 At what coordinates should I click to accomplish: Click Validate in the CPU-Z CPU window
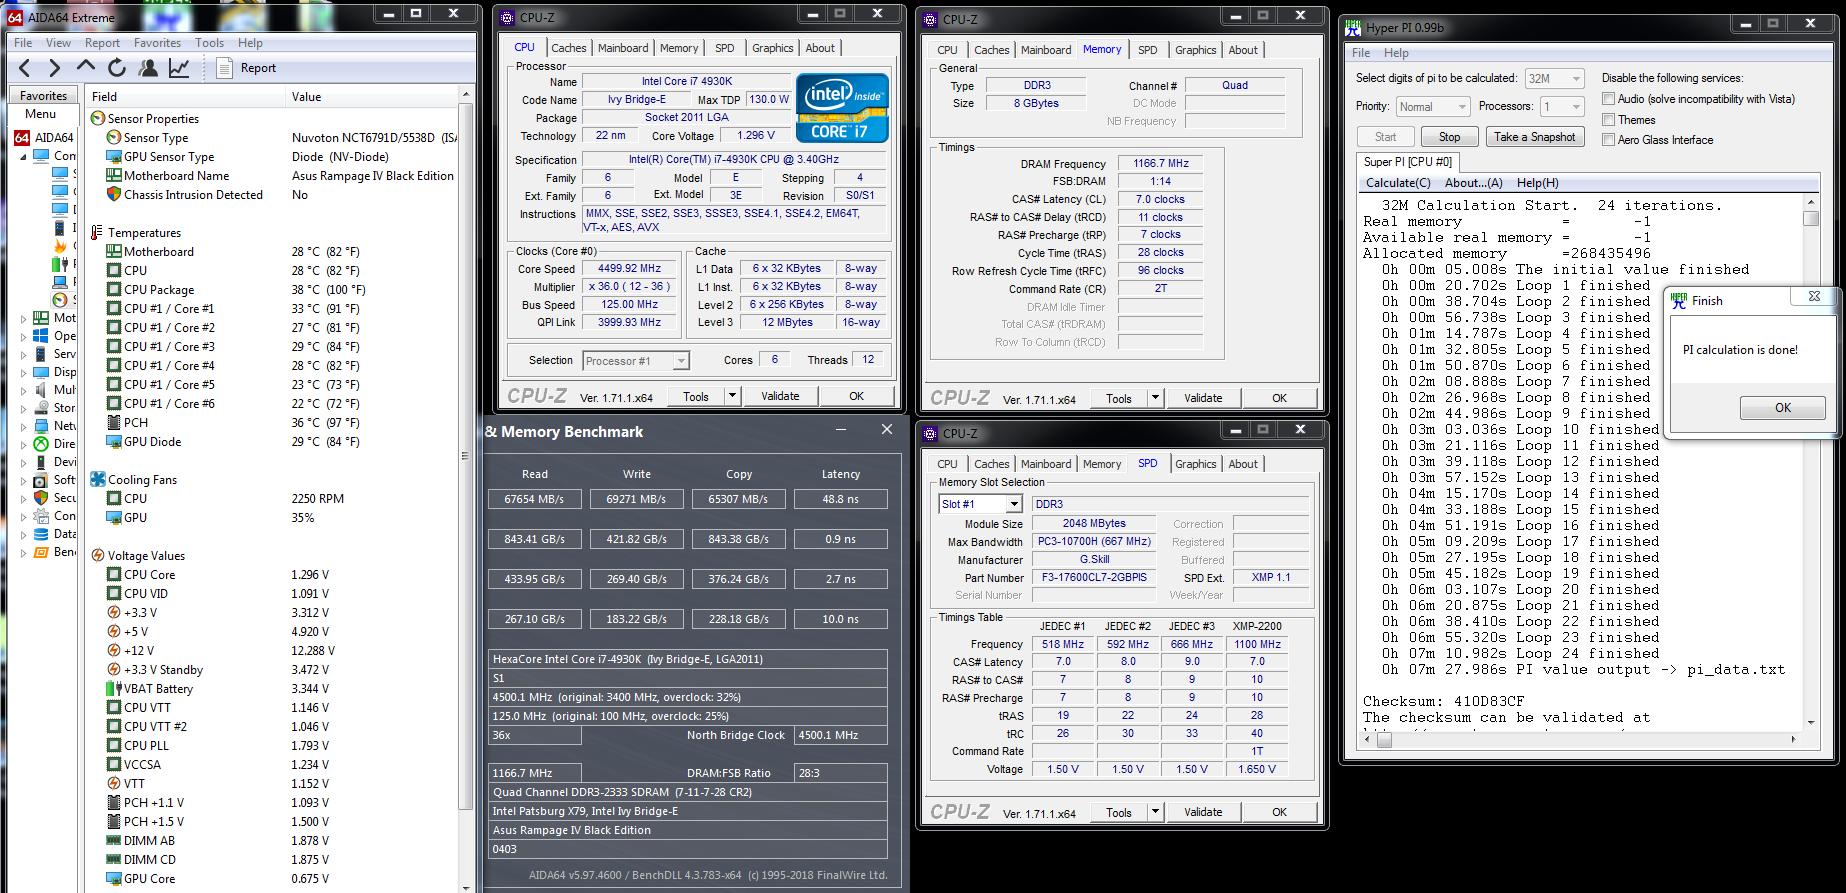tap(780, 396)
